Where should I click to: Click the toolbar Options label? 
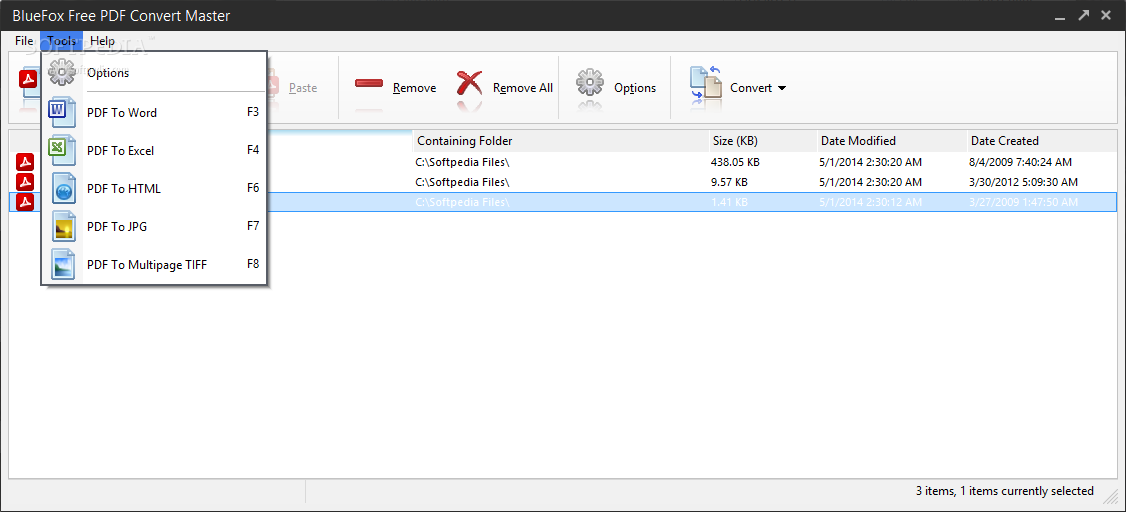point(635,88)
